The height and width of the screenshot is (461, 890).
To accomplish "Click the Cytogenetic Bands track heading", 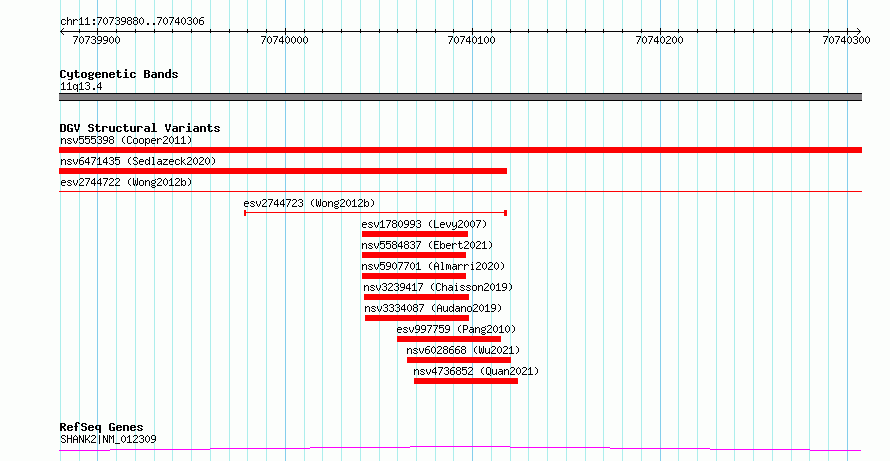I will [119, 74].
